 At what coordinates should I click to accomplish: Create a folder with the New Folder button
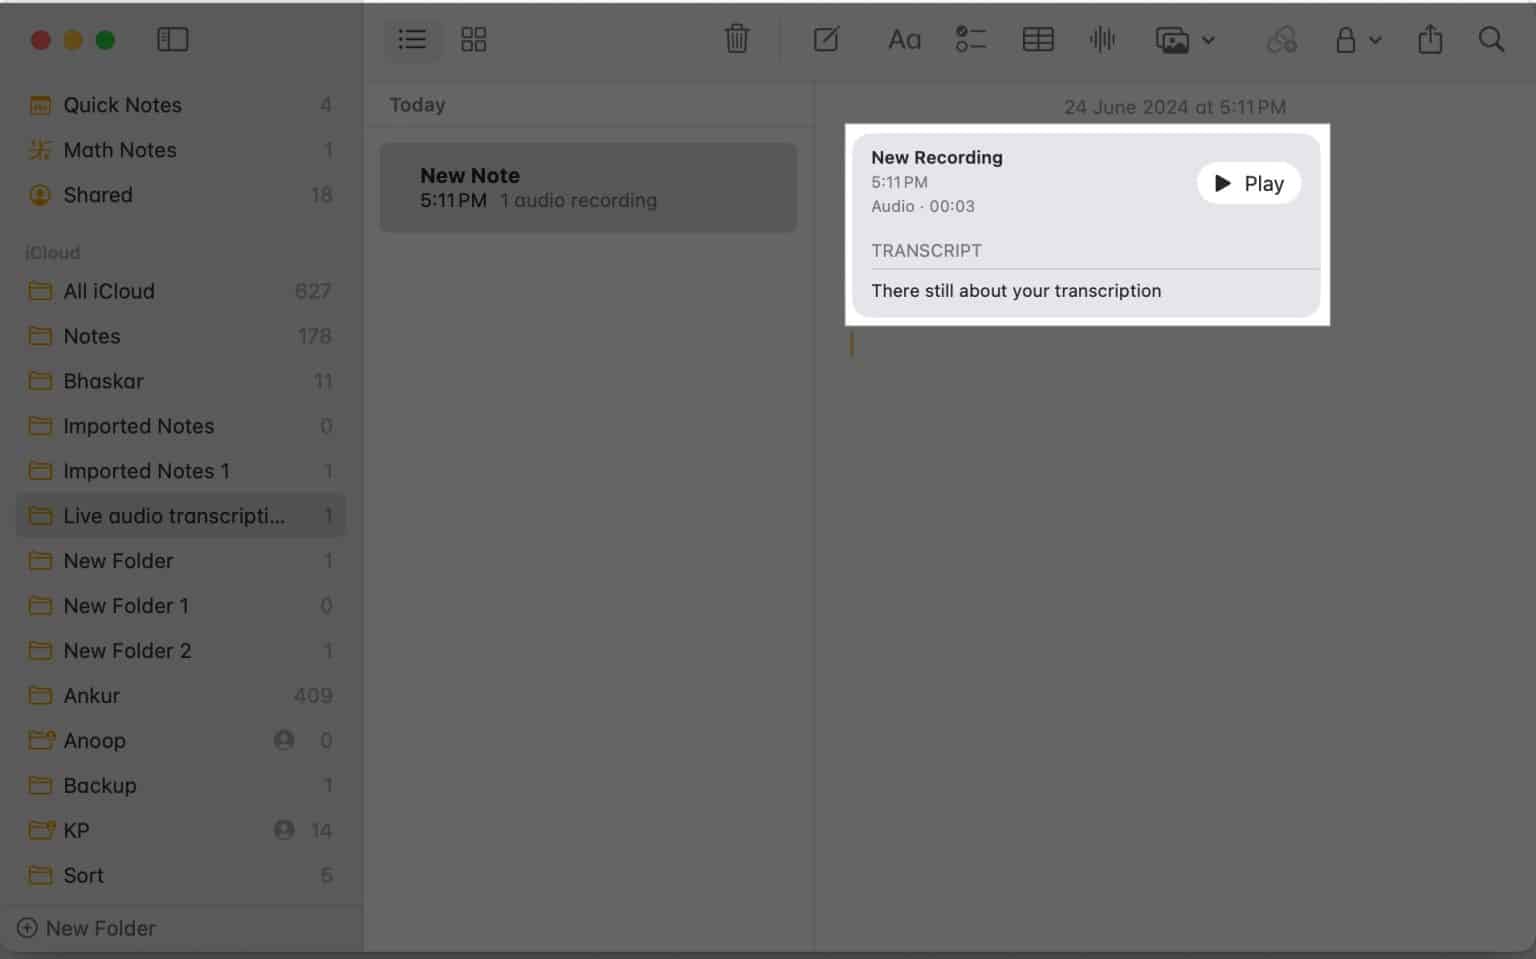click(x=86, y=928)
